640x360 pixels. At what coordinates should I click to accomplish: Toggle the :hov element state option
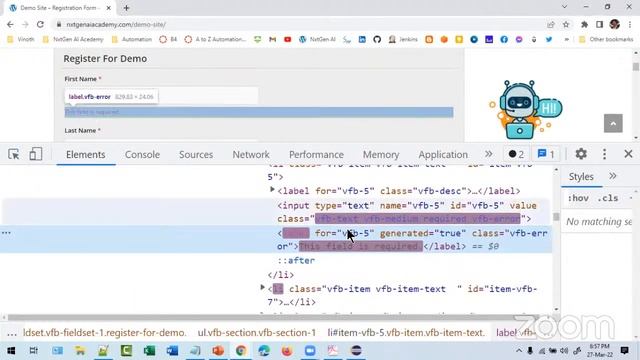(x=578, y=198)
